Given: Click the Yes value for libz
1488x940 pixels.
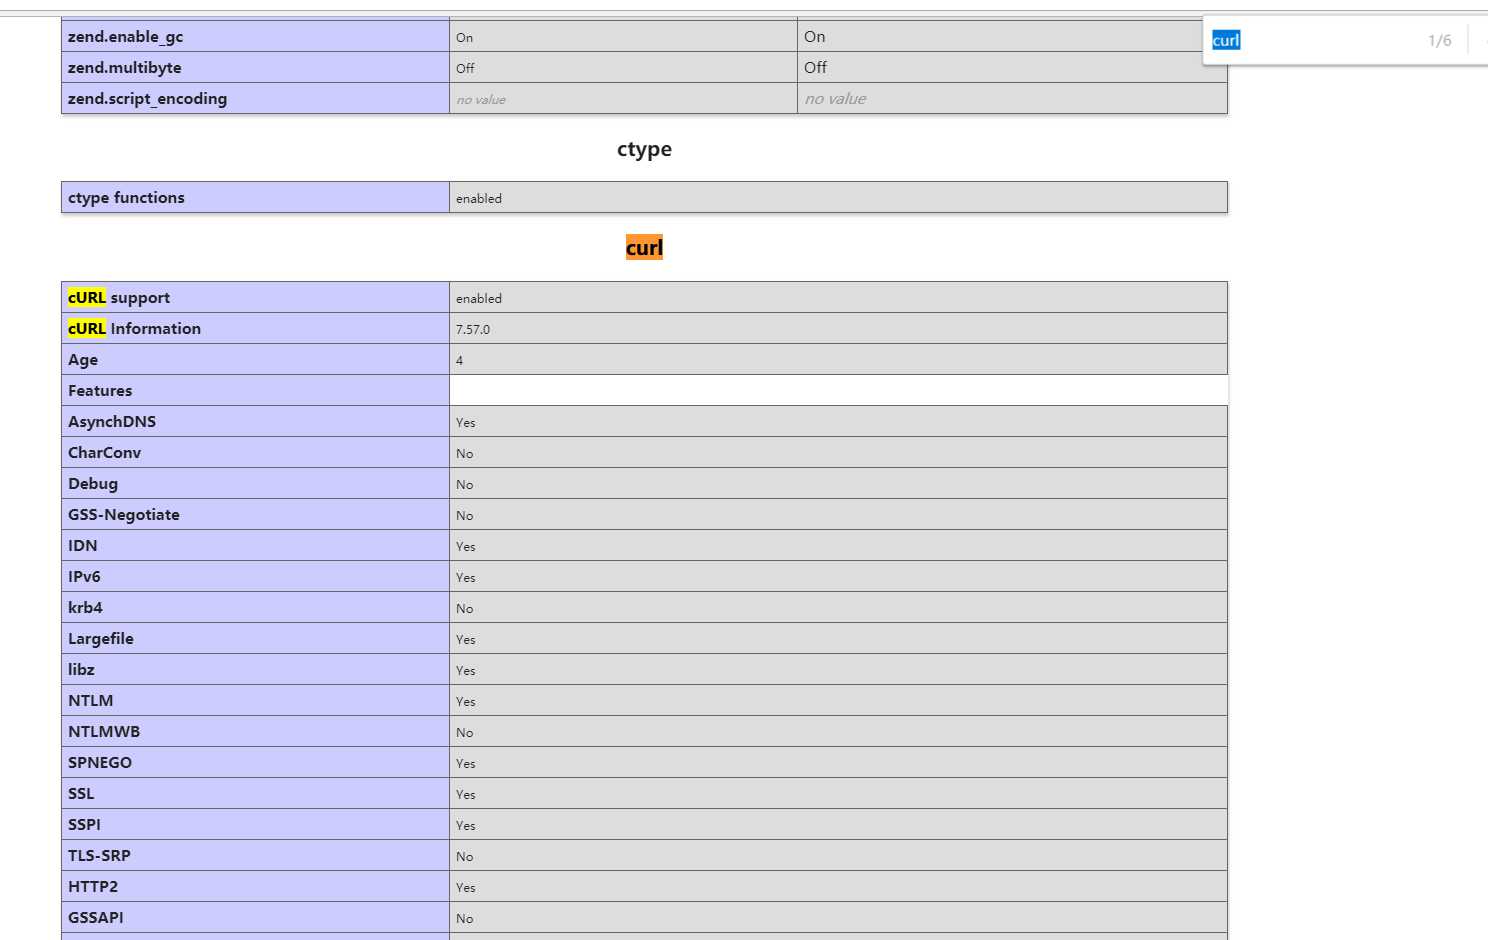Looking at the screenshot, I should pos(466,671).
